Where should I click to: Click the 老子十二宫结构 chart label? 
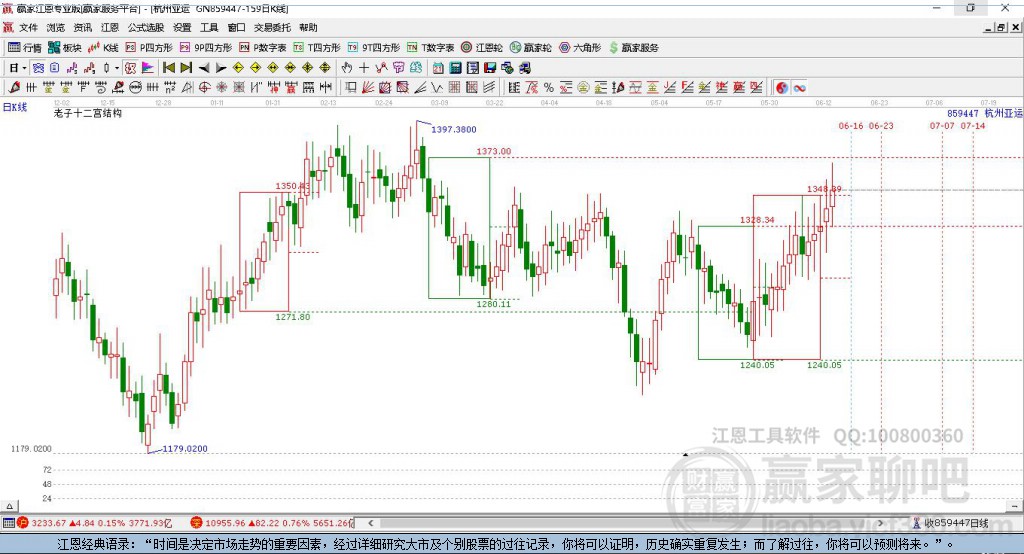click(x=88, y=113)
